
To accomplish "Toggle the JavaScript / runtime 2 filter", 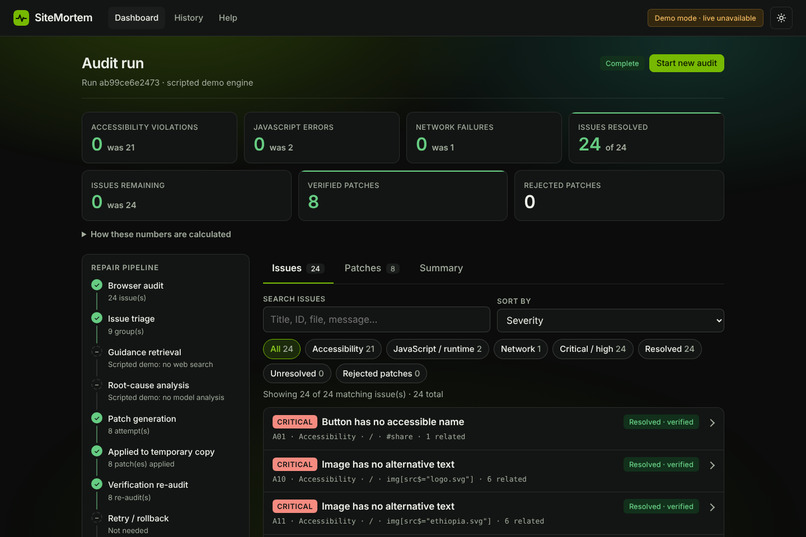I will coord(437,349).
